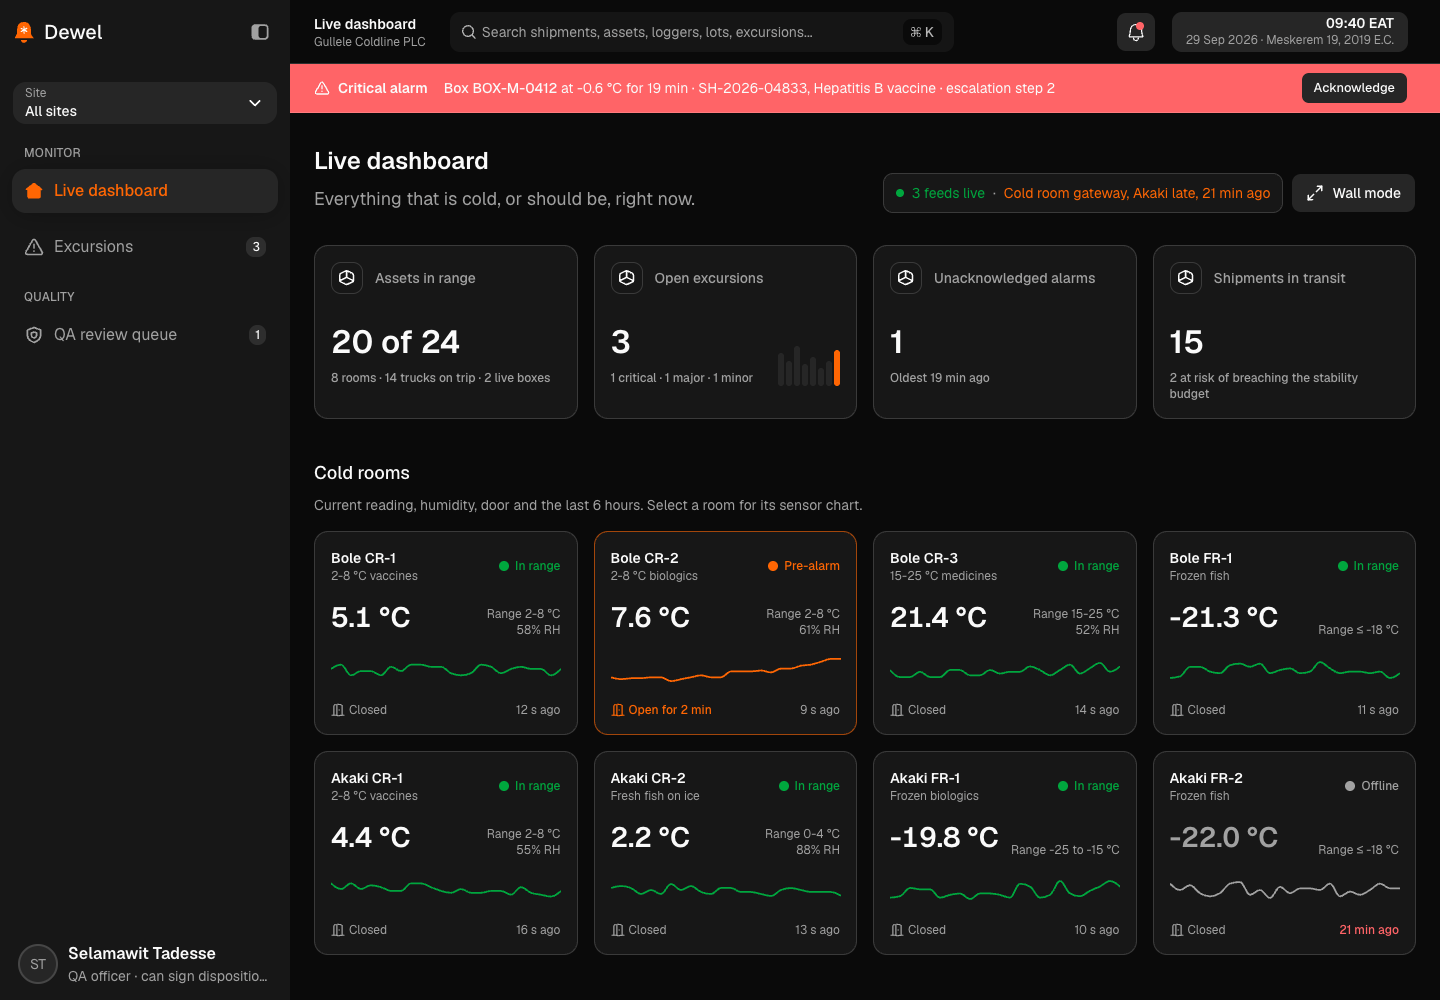Click the '20 of 24' assets value
The height and width of the screenshot is (1000, 1440).
395,342
